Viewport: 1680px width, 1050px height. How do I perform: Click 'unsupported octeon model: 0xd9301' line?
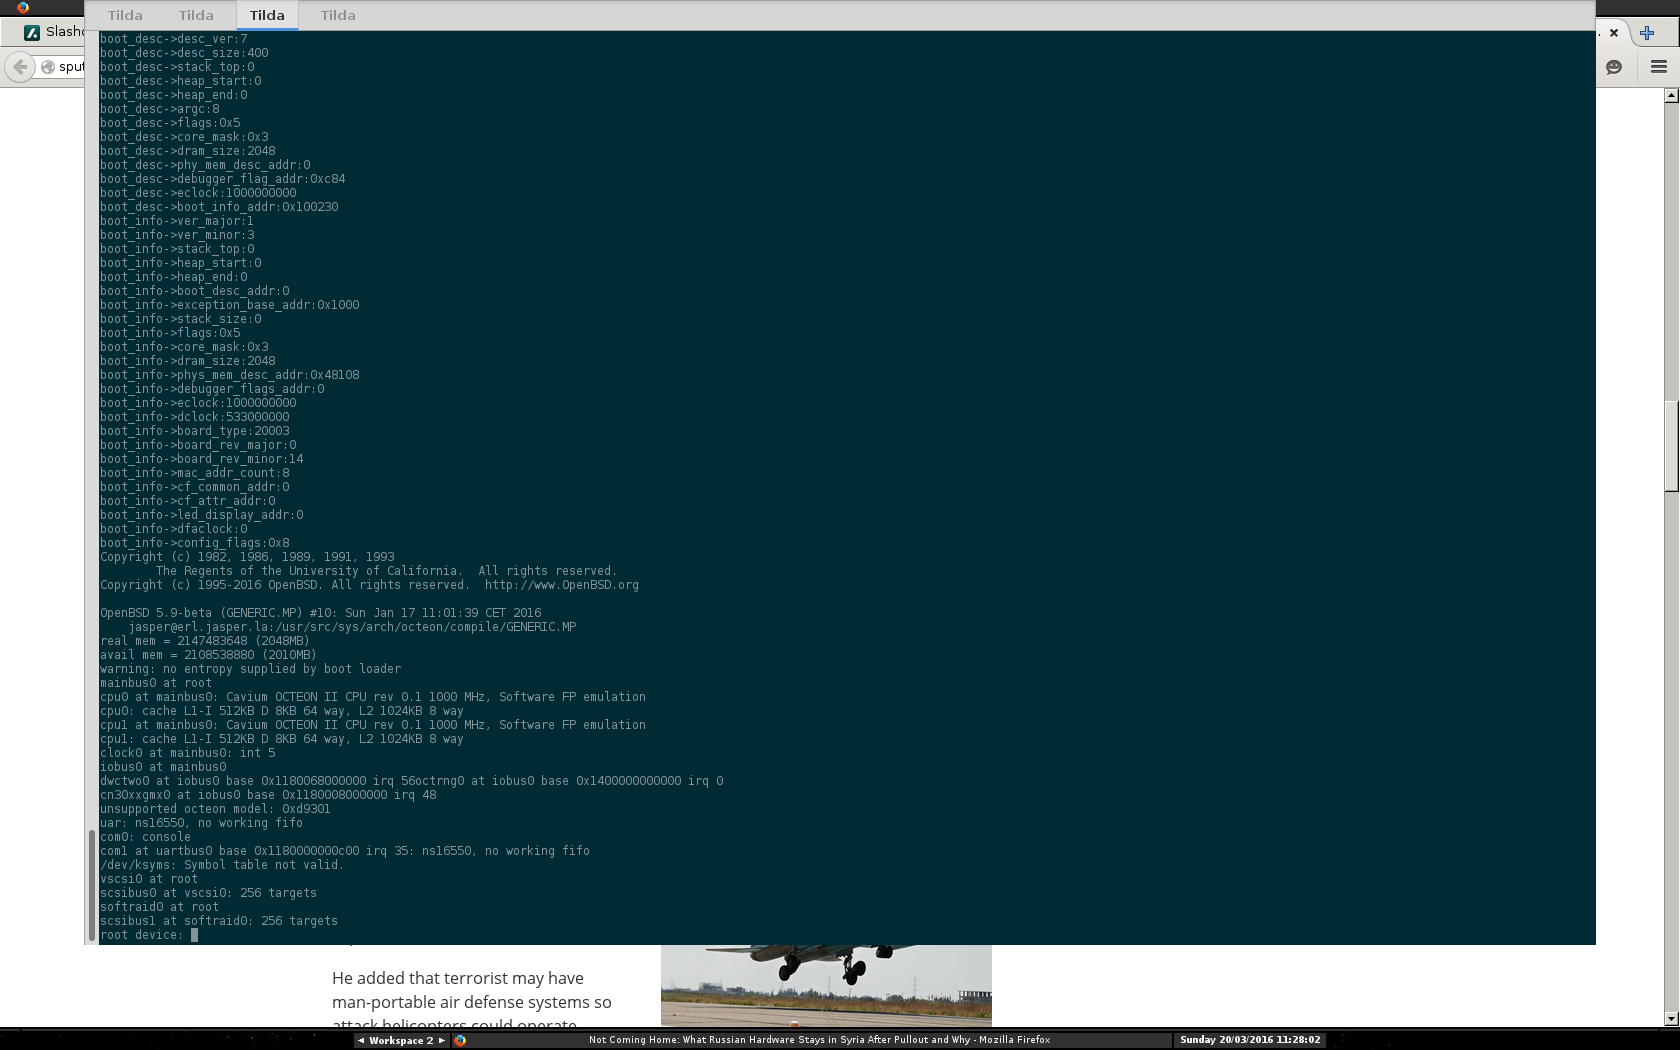click(x=215, y=809)
